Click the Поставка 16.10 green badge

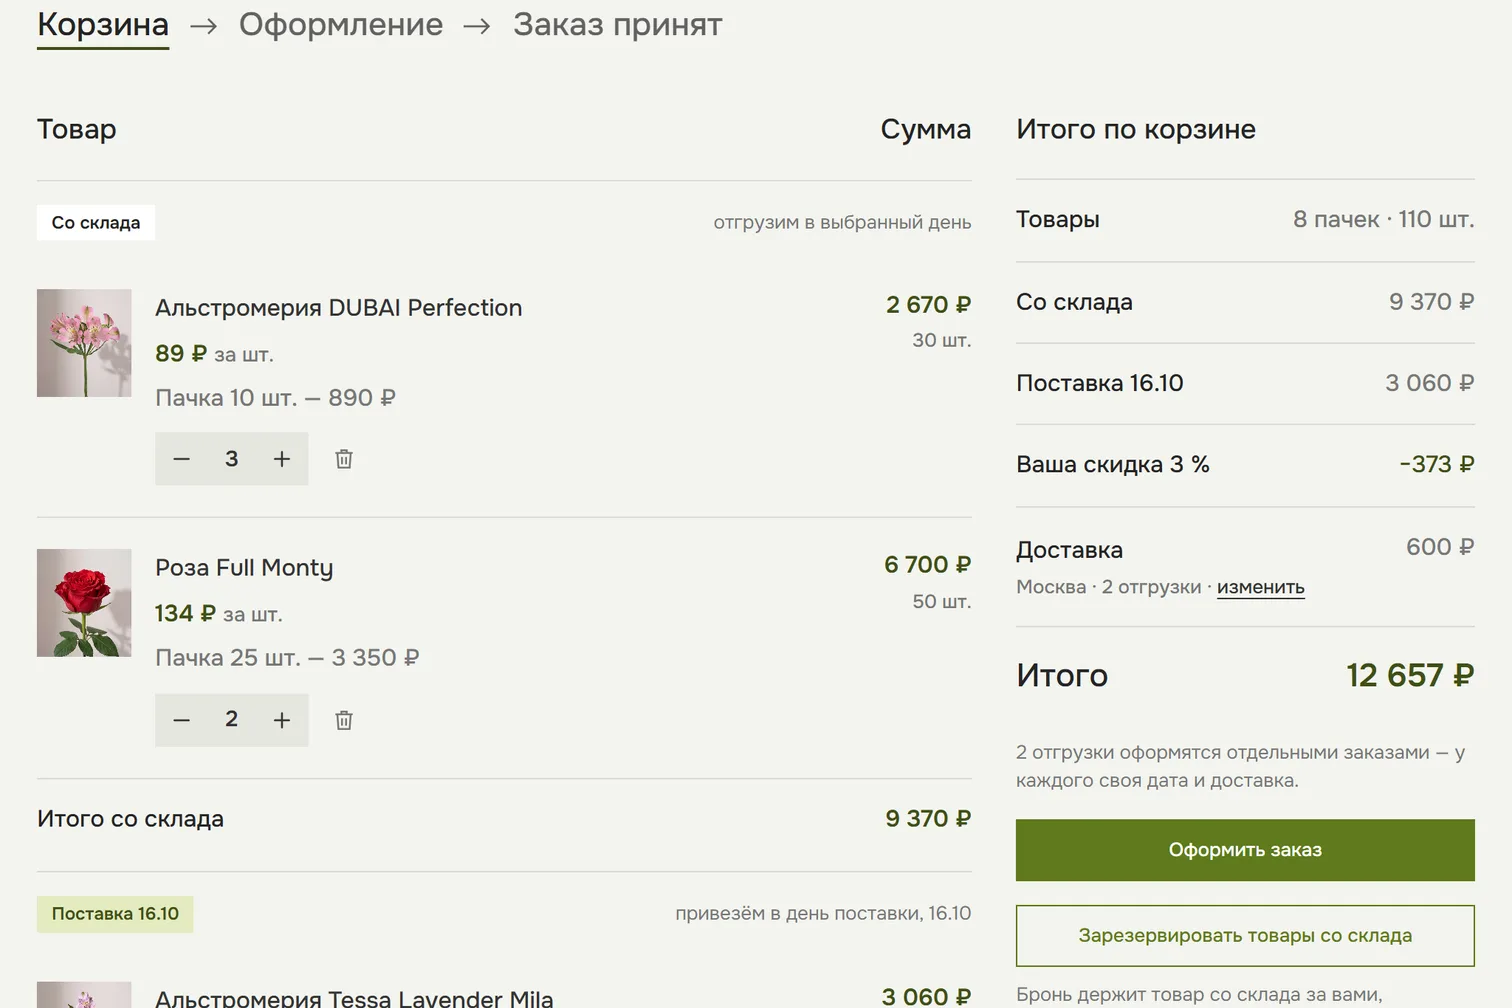tap(115, 914)
